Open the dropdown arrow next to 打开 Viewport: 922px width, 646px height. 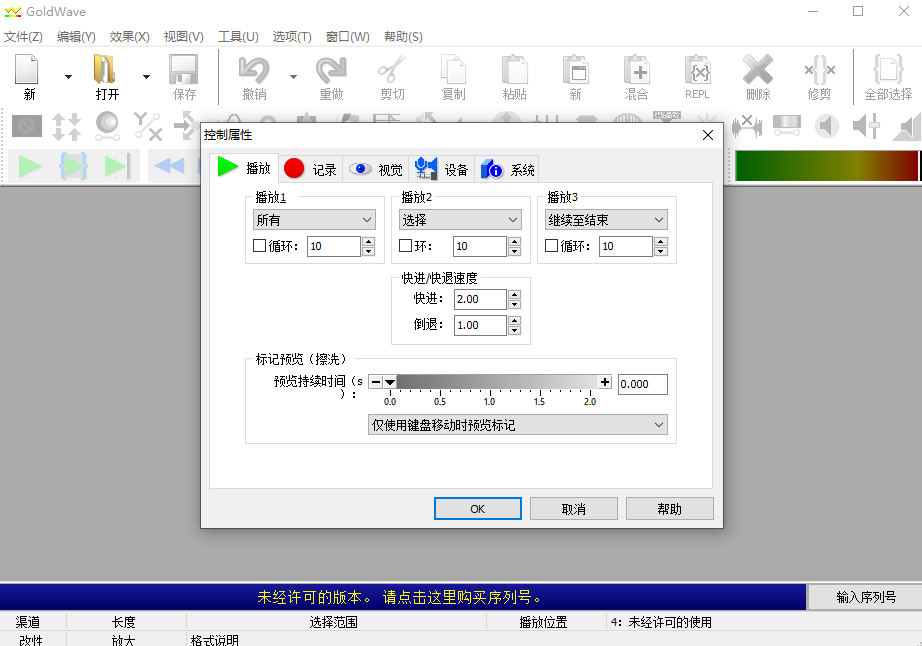[x=146, y=77]
